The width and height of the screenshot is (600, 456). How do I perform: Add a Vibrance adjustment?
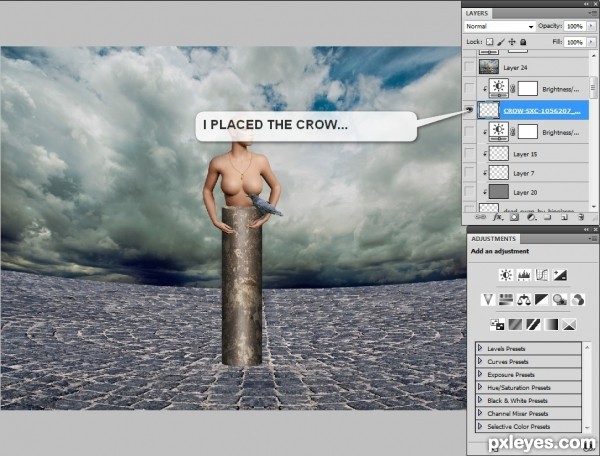(488, 299)
